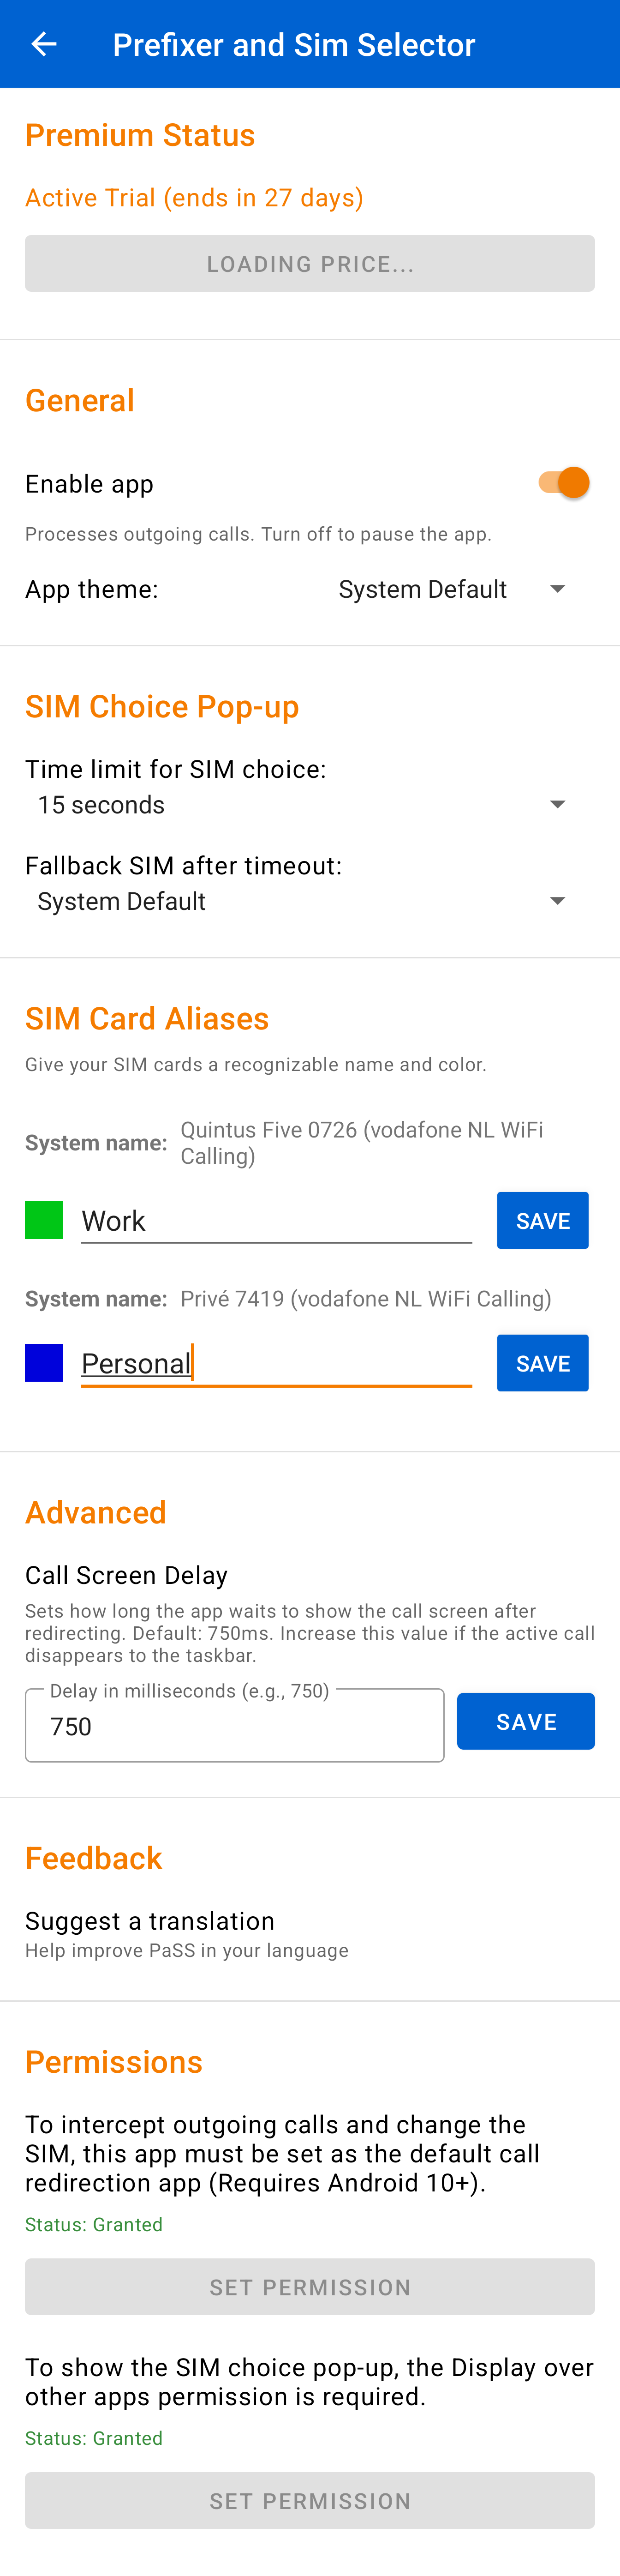Click the back arrow in the title bar
The height and width of the screenshot is (2576, 620).
(x=43, y=43)
